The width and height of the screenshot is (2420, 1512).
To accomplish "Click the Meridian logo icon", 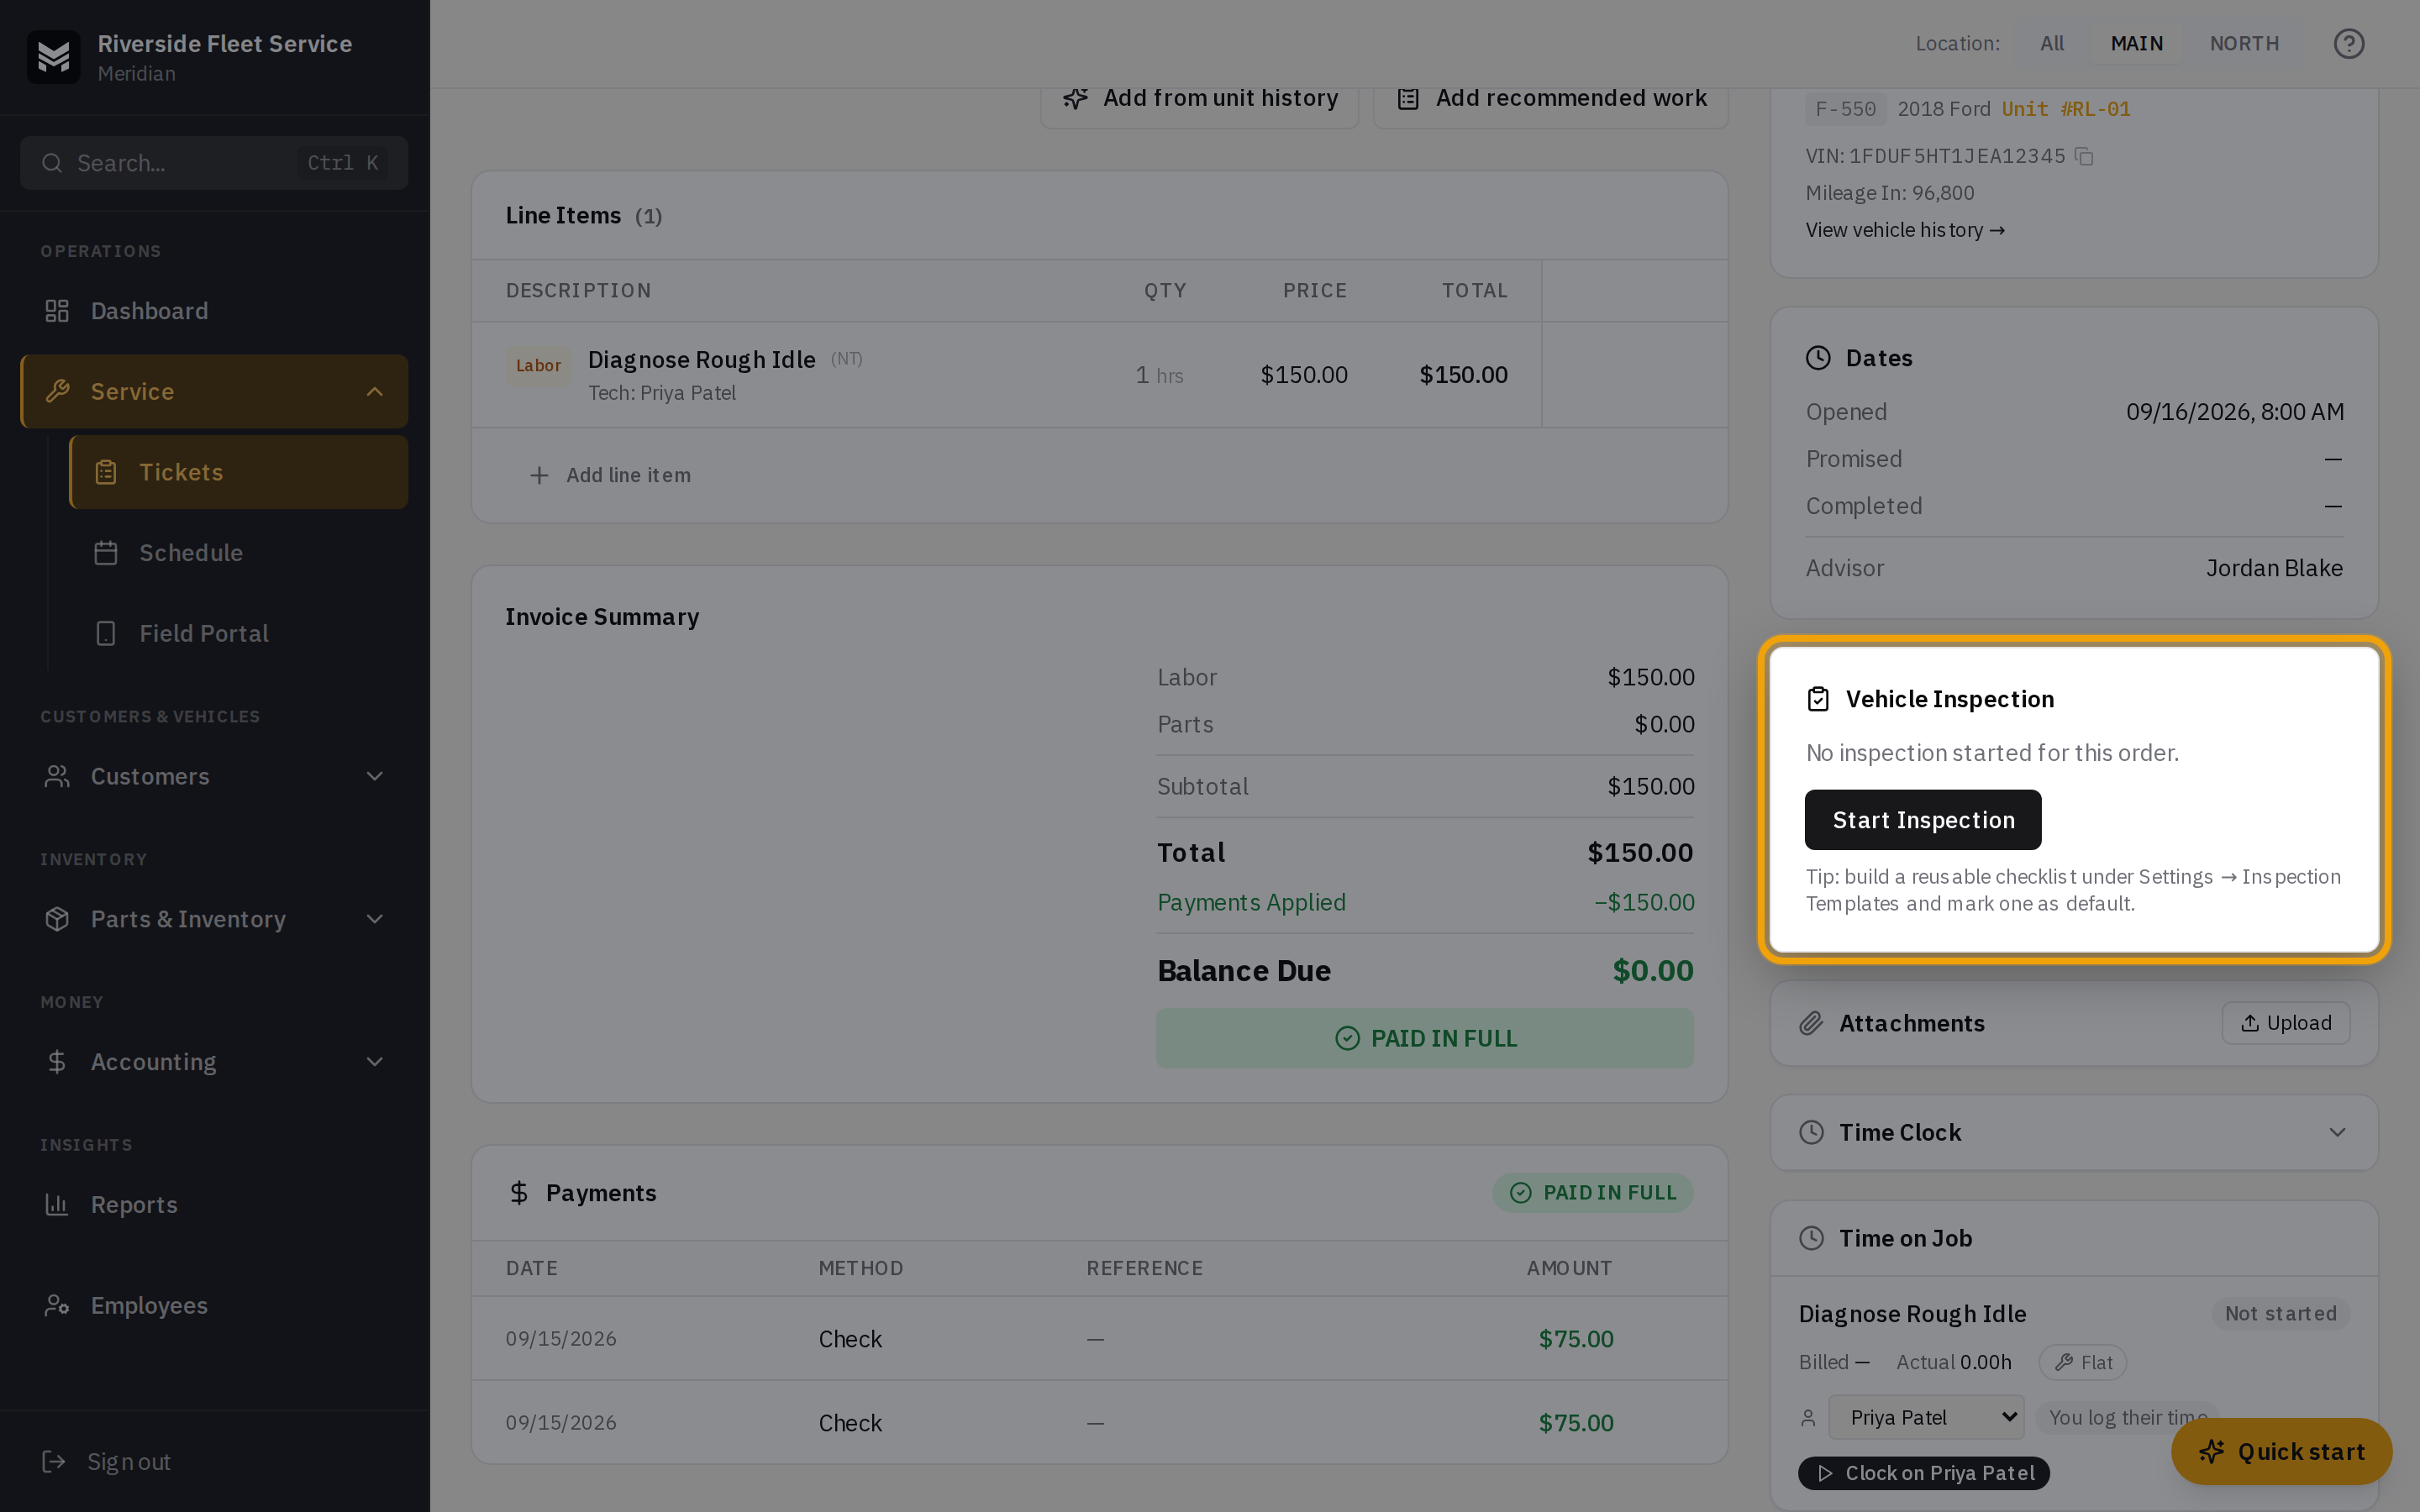I will [54, 57].
